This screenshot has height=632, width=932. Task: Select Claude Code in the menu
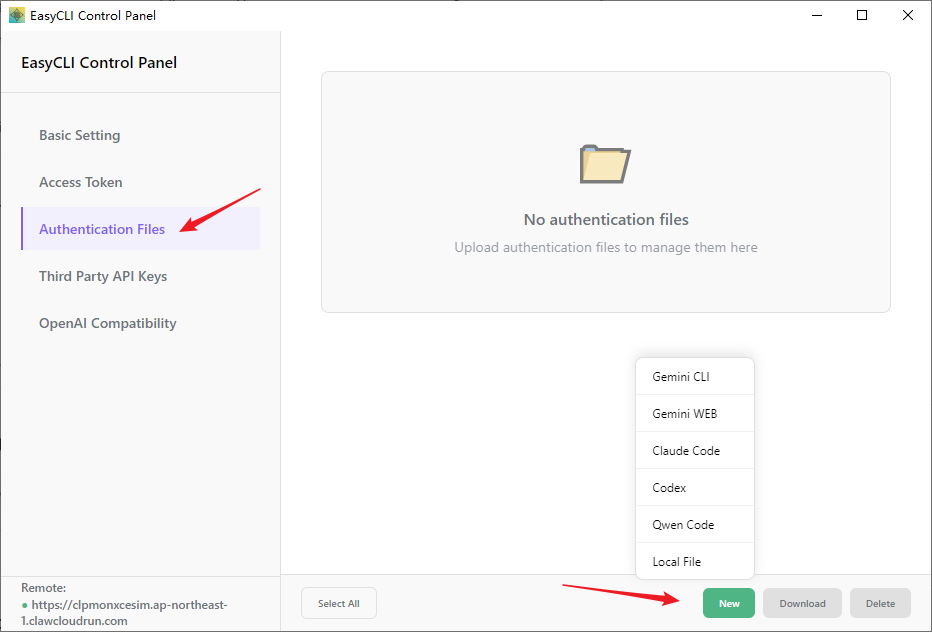point(686,451)
